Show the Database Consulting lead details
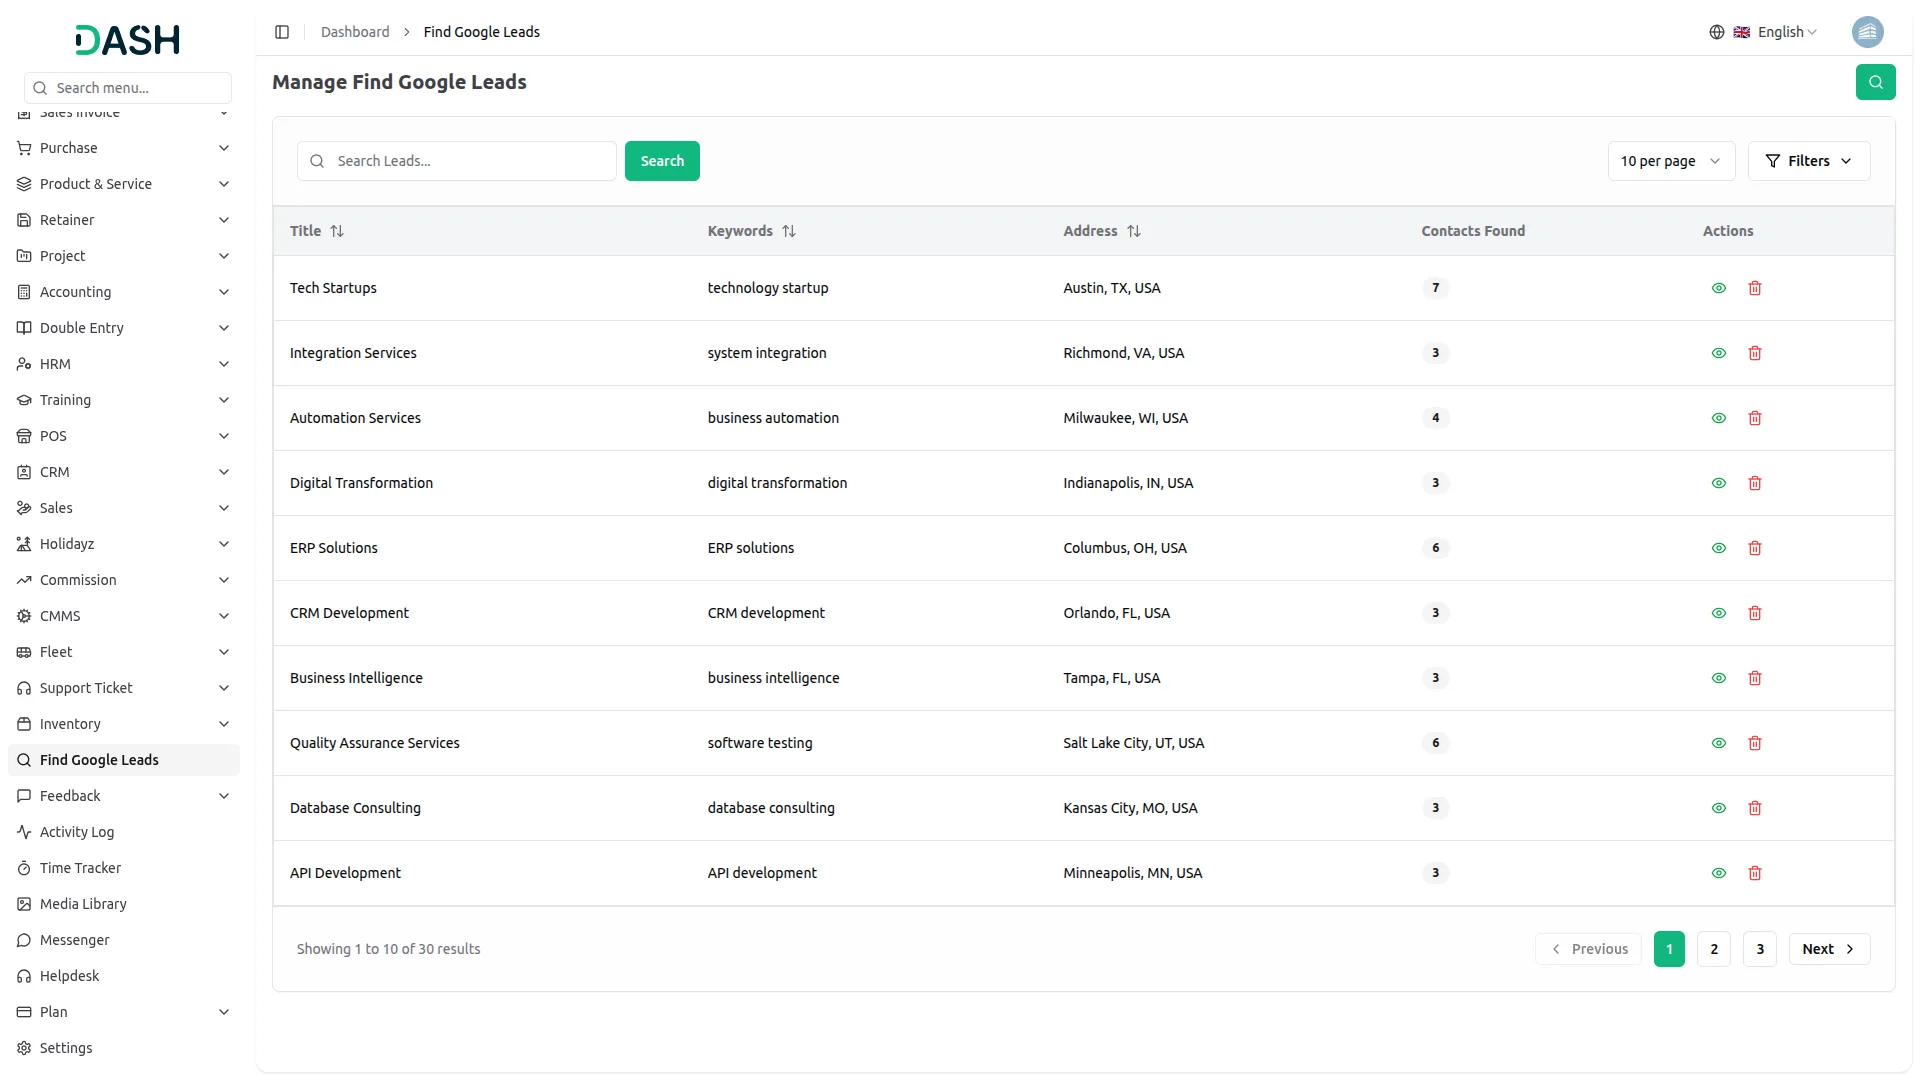This screenshot has height=1080, width=1920. (1718, 808)
